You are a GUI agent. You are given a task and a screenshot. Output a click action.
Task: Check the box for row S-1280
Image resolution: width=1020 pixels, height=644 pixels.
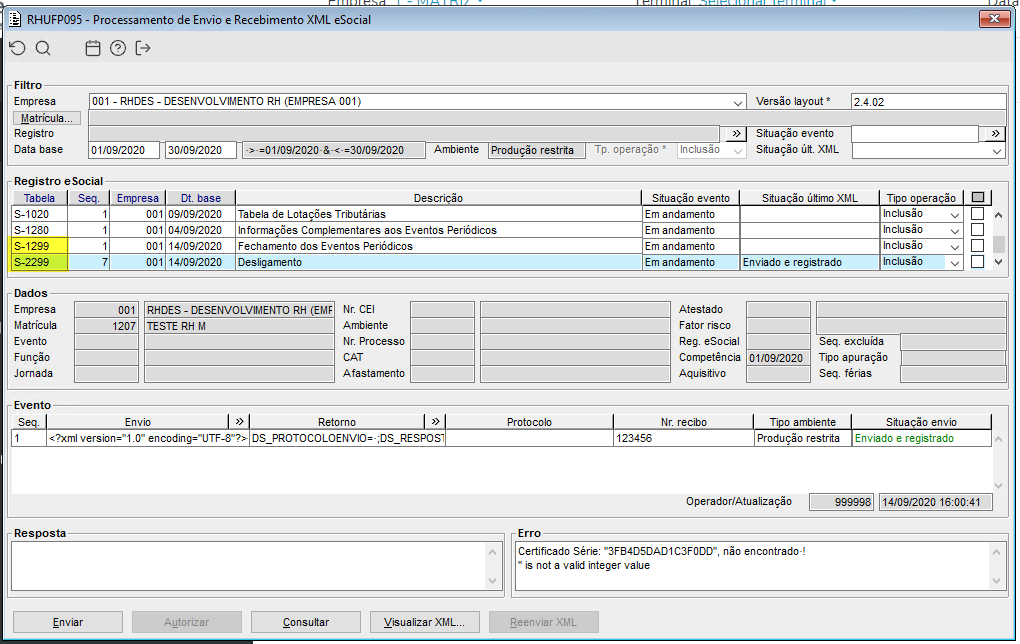[x=977, y=230]
